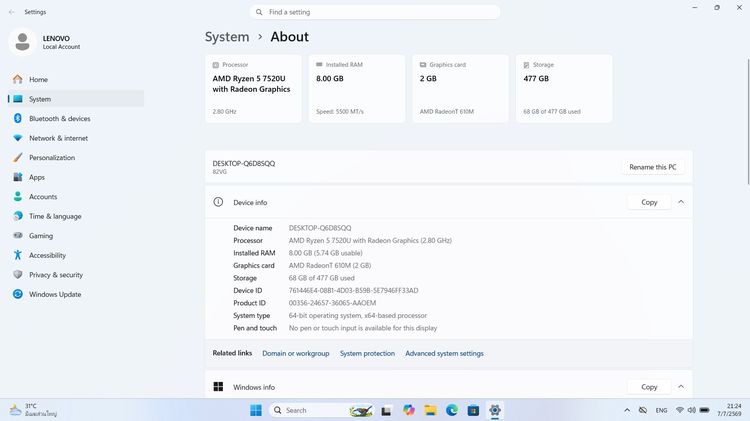
Task: Select the Privacy & security menu item
Action: tap(55, 275)
